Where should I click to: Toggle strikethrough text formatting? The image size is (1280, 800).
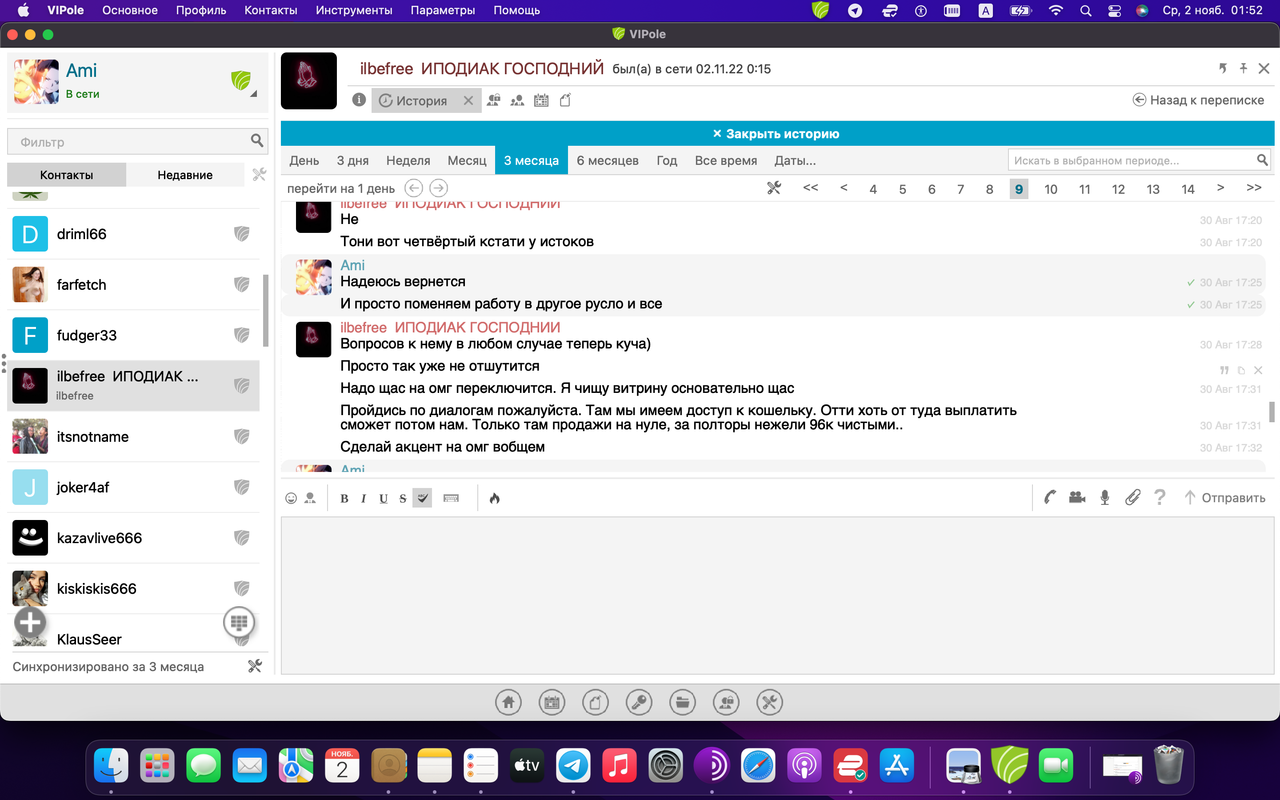click(403, 498)
